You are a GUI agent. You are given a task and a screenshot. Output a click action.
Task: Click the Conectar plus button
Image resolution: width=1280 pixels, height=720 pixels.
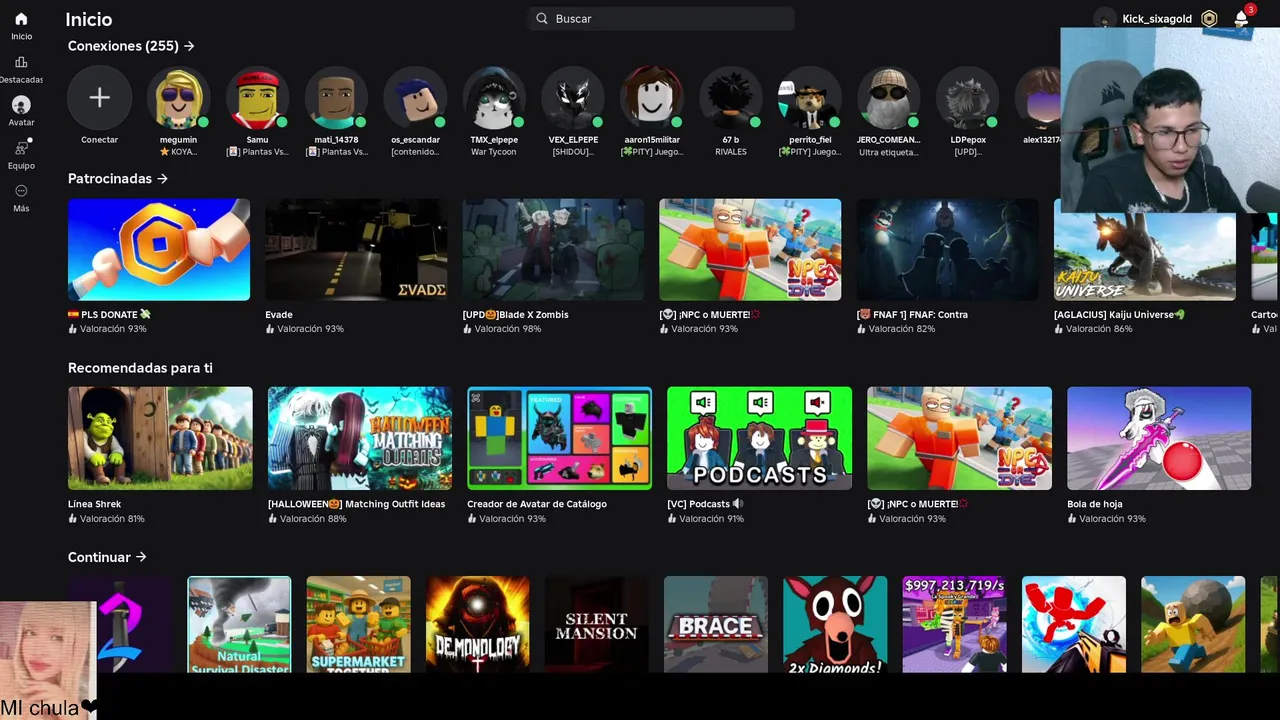pos(99,98)
